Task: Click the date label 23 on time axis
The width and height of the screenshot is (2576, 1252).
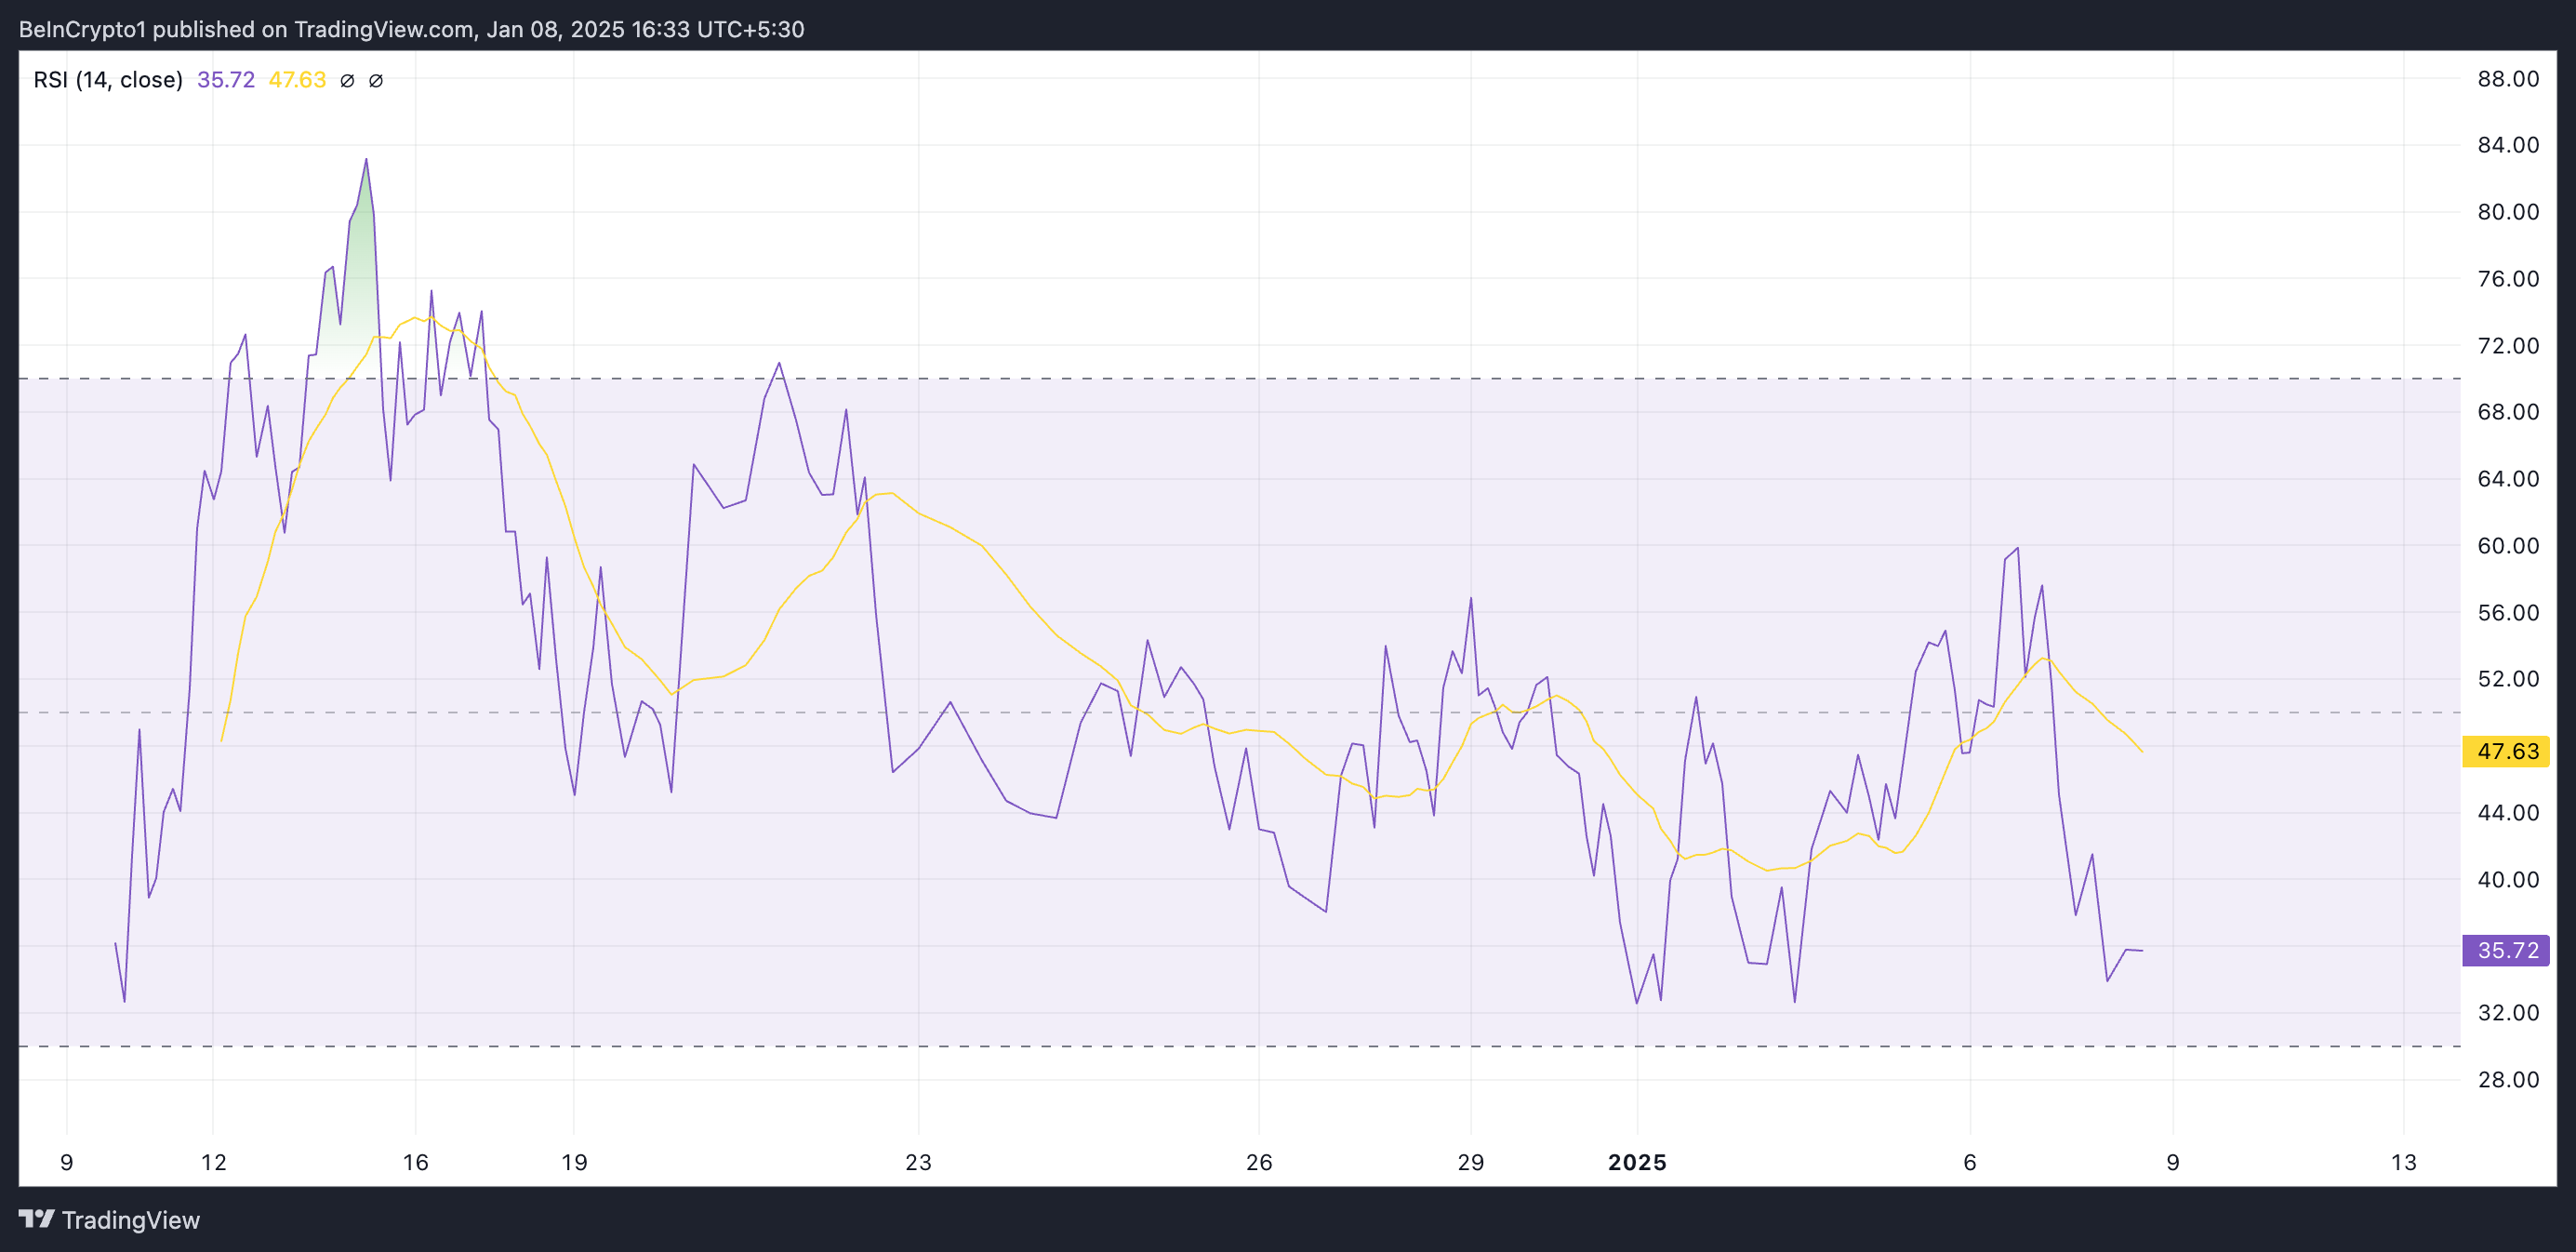Action: (x=918, y=1162)
